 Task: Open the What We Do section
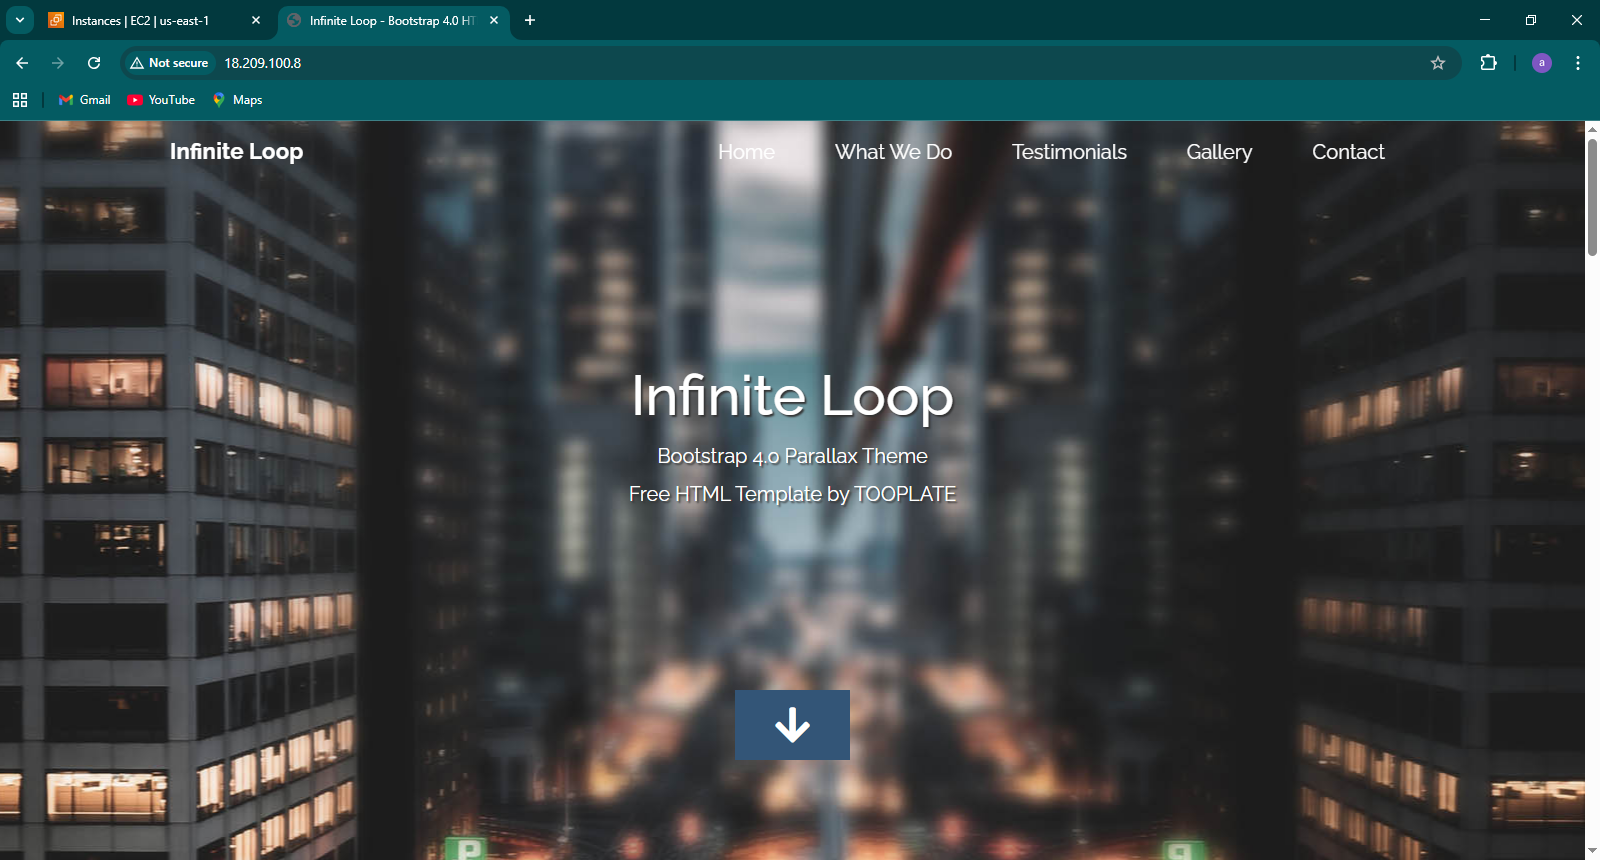(893, 152)
